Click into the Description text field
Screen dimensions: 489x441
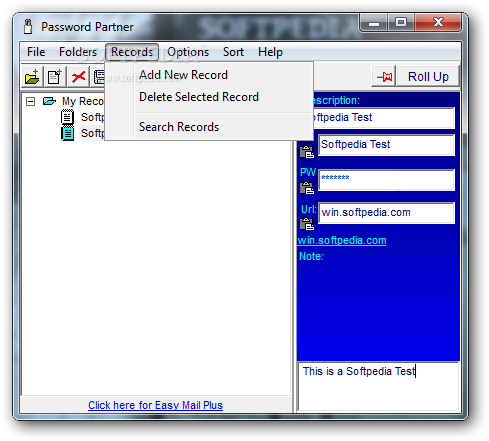click(383, 118)
